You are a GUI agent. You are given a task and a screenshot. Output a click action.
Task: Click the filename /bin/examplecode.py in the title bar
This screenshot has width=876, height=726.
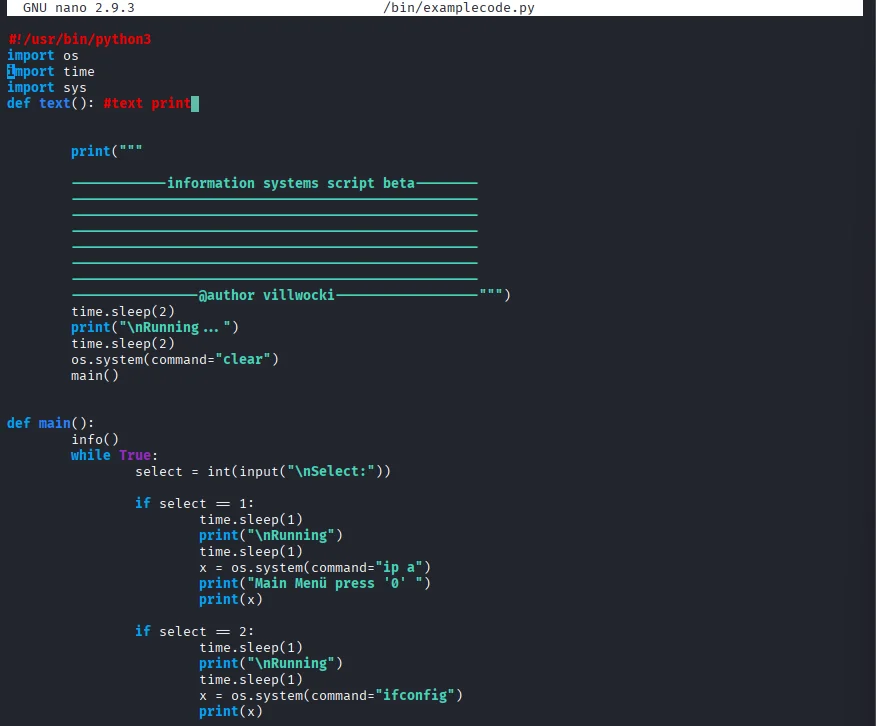pyautogui.click(x=460, y=7)
